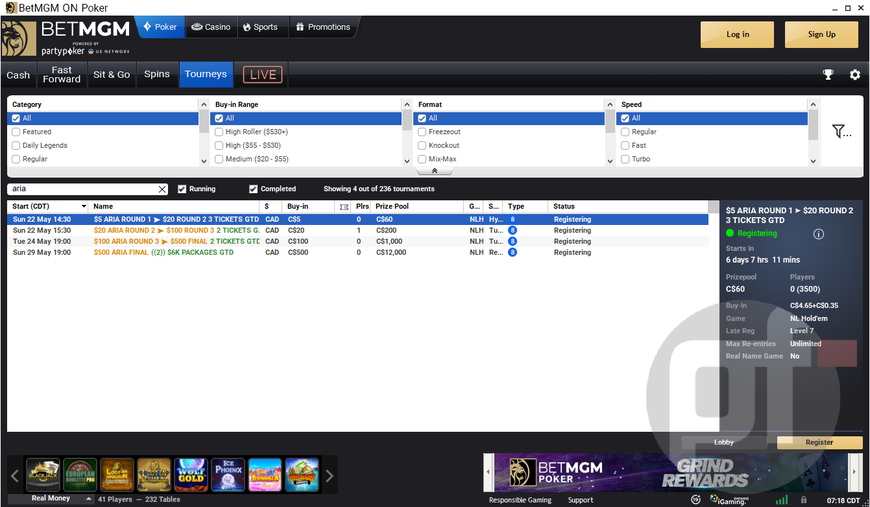Click the BetMGM lion logo

(19, 39)
